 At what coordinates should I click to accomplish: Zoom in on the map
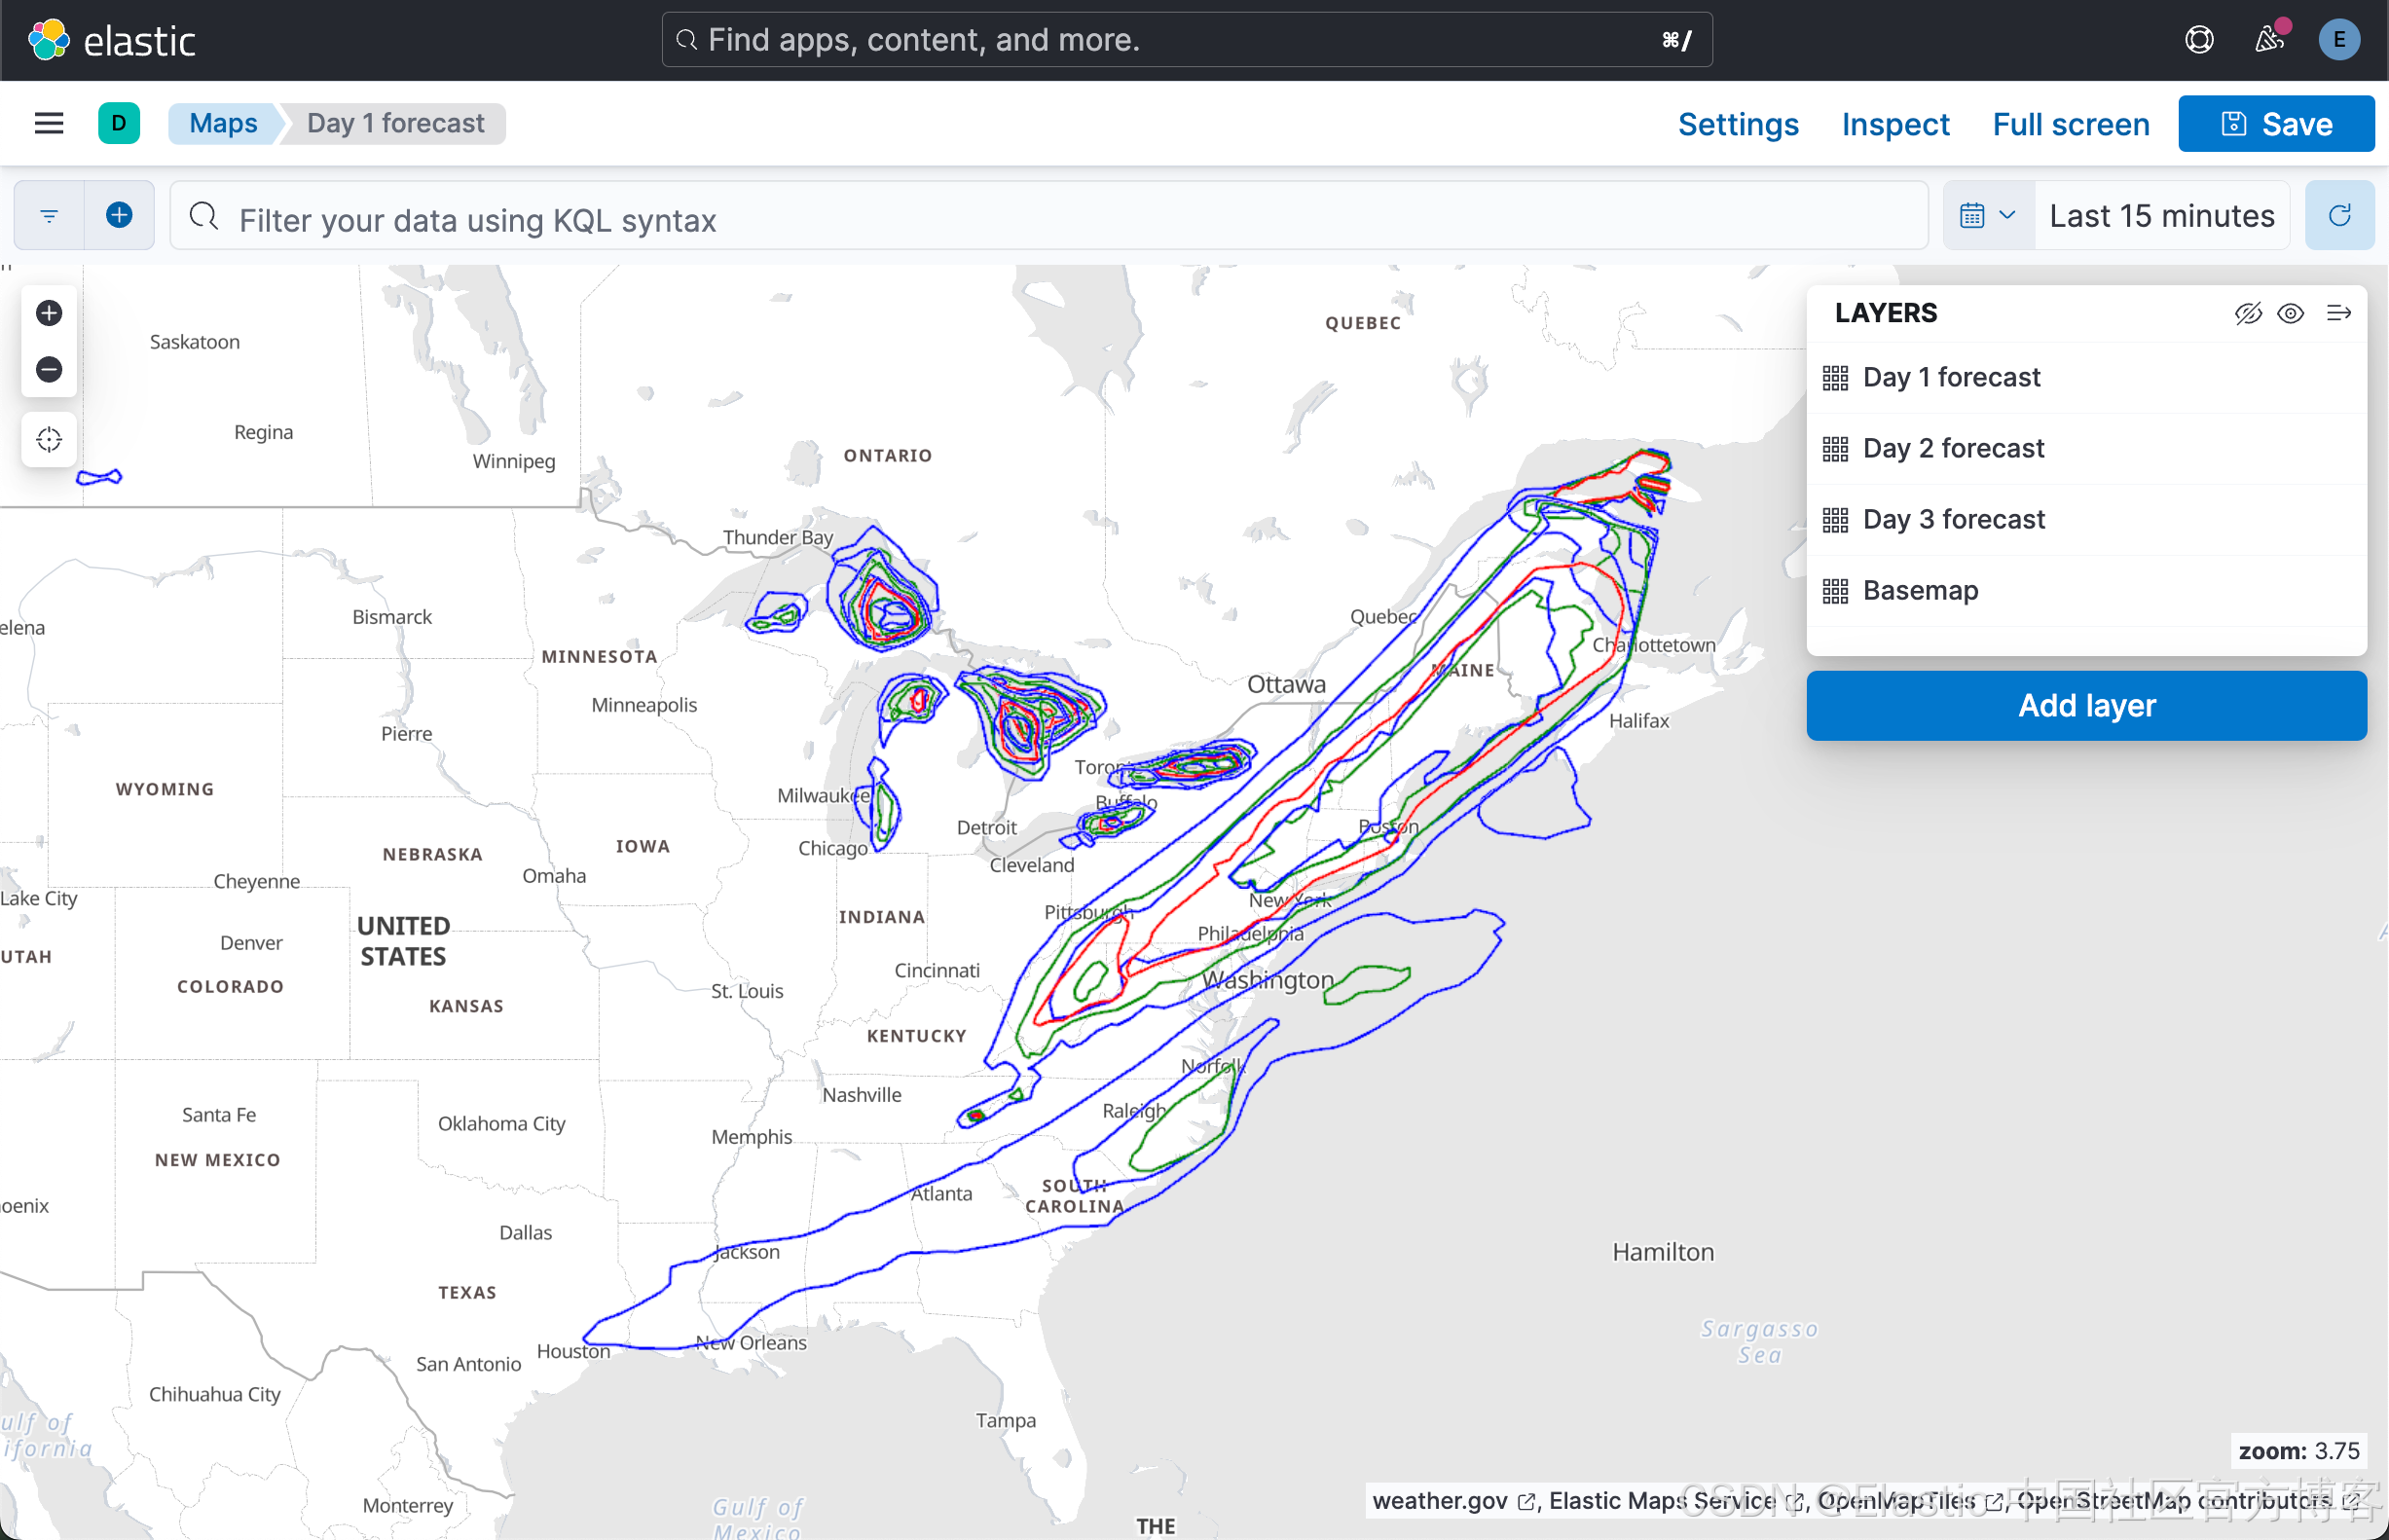tap(48, 312)
